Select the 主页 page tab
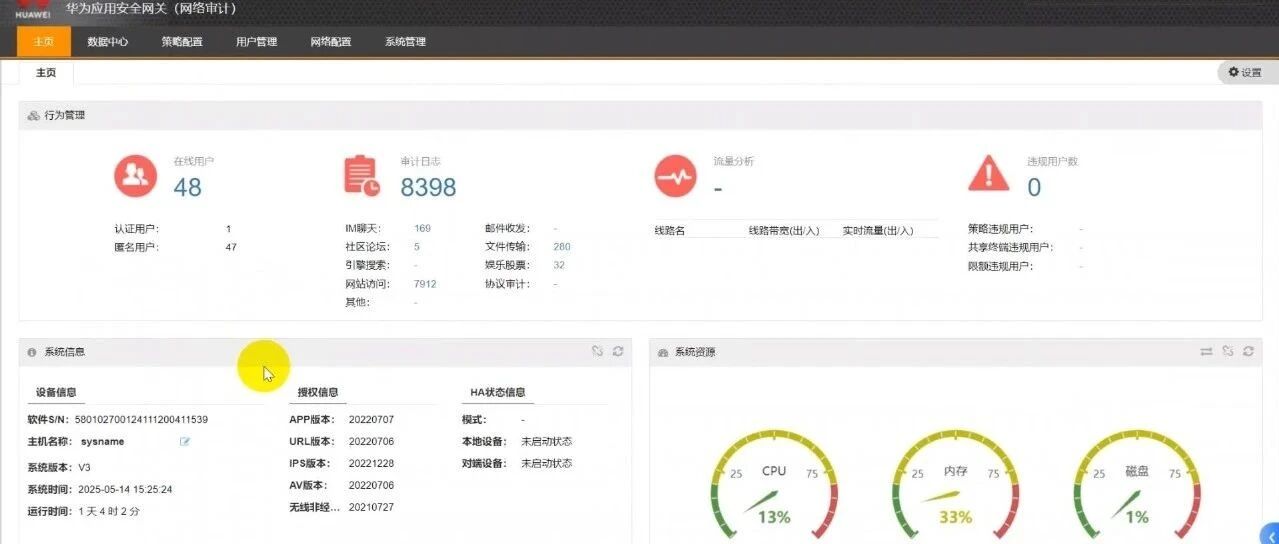1279x544 pixels. tap(46, 73)
